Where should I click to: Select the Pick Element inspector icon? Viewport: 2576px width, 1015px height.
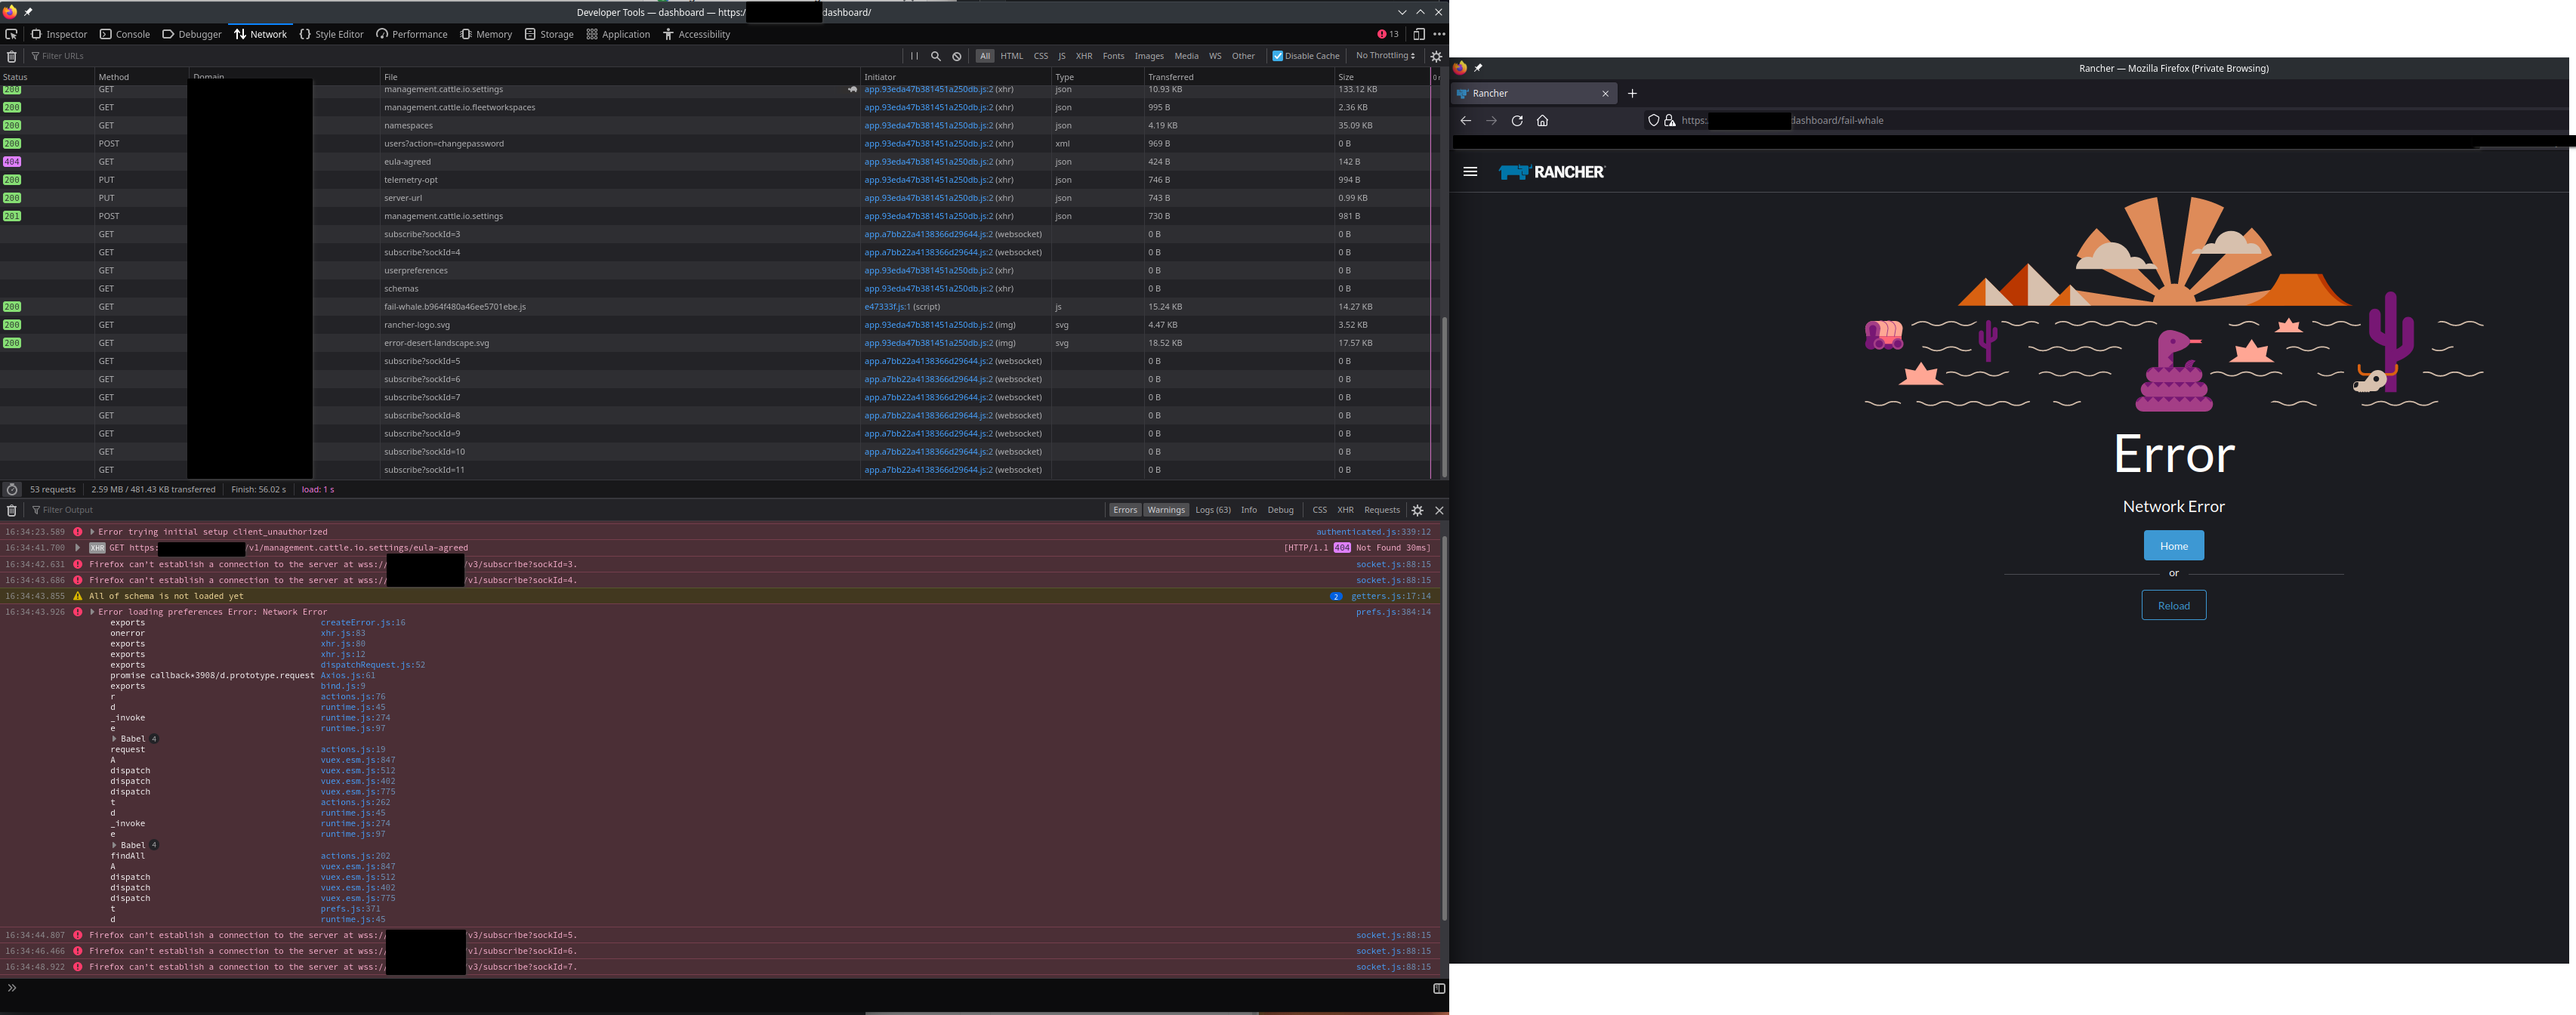[x=12, y=34]
